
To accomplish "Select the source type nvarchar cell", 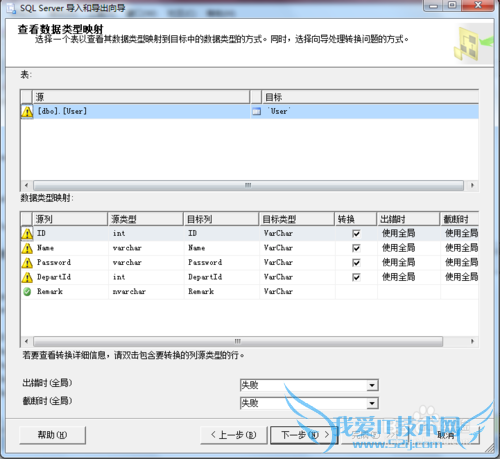I will click(146, 292).
